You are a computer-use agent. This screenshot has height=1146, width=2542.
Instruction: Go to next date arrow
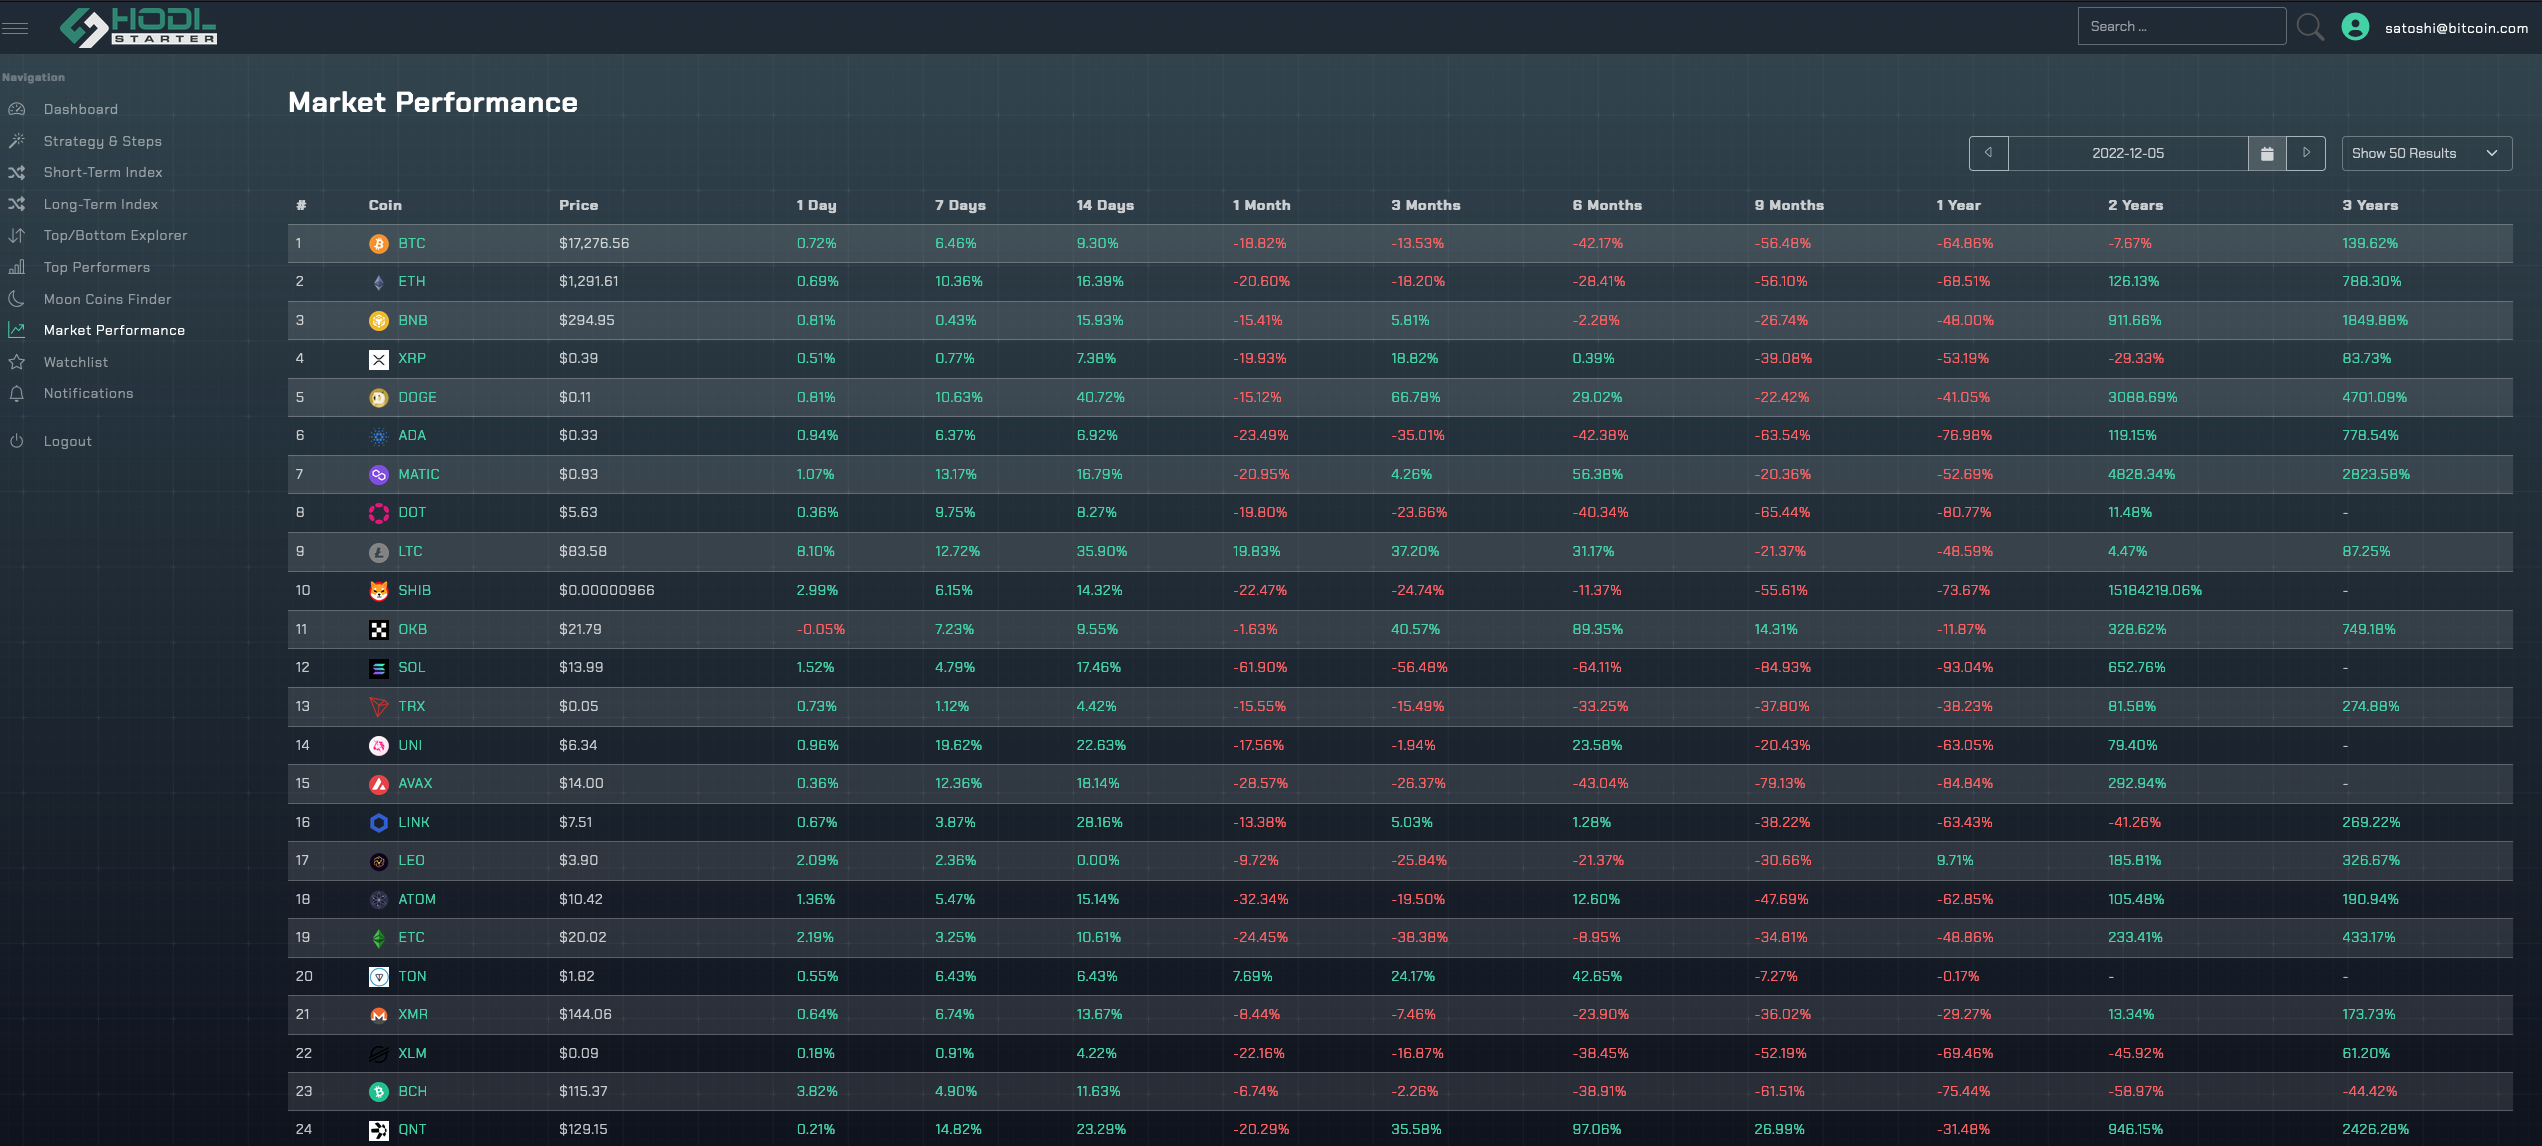pos(2306,153)
